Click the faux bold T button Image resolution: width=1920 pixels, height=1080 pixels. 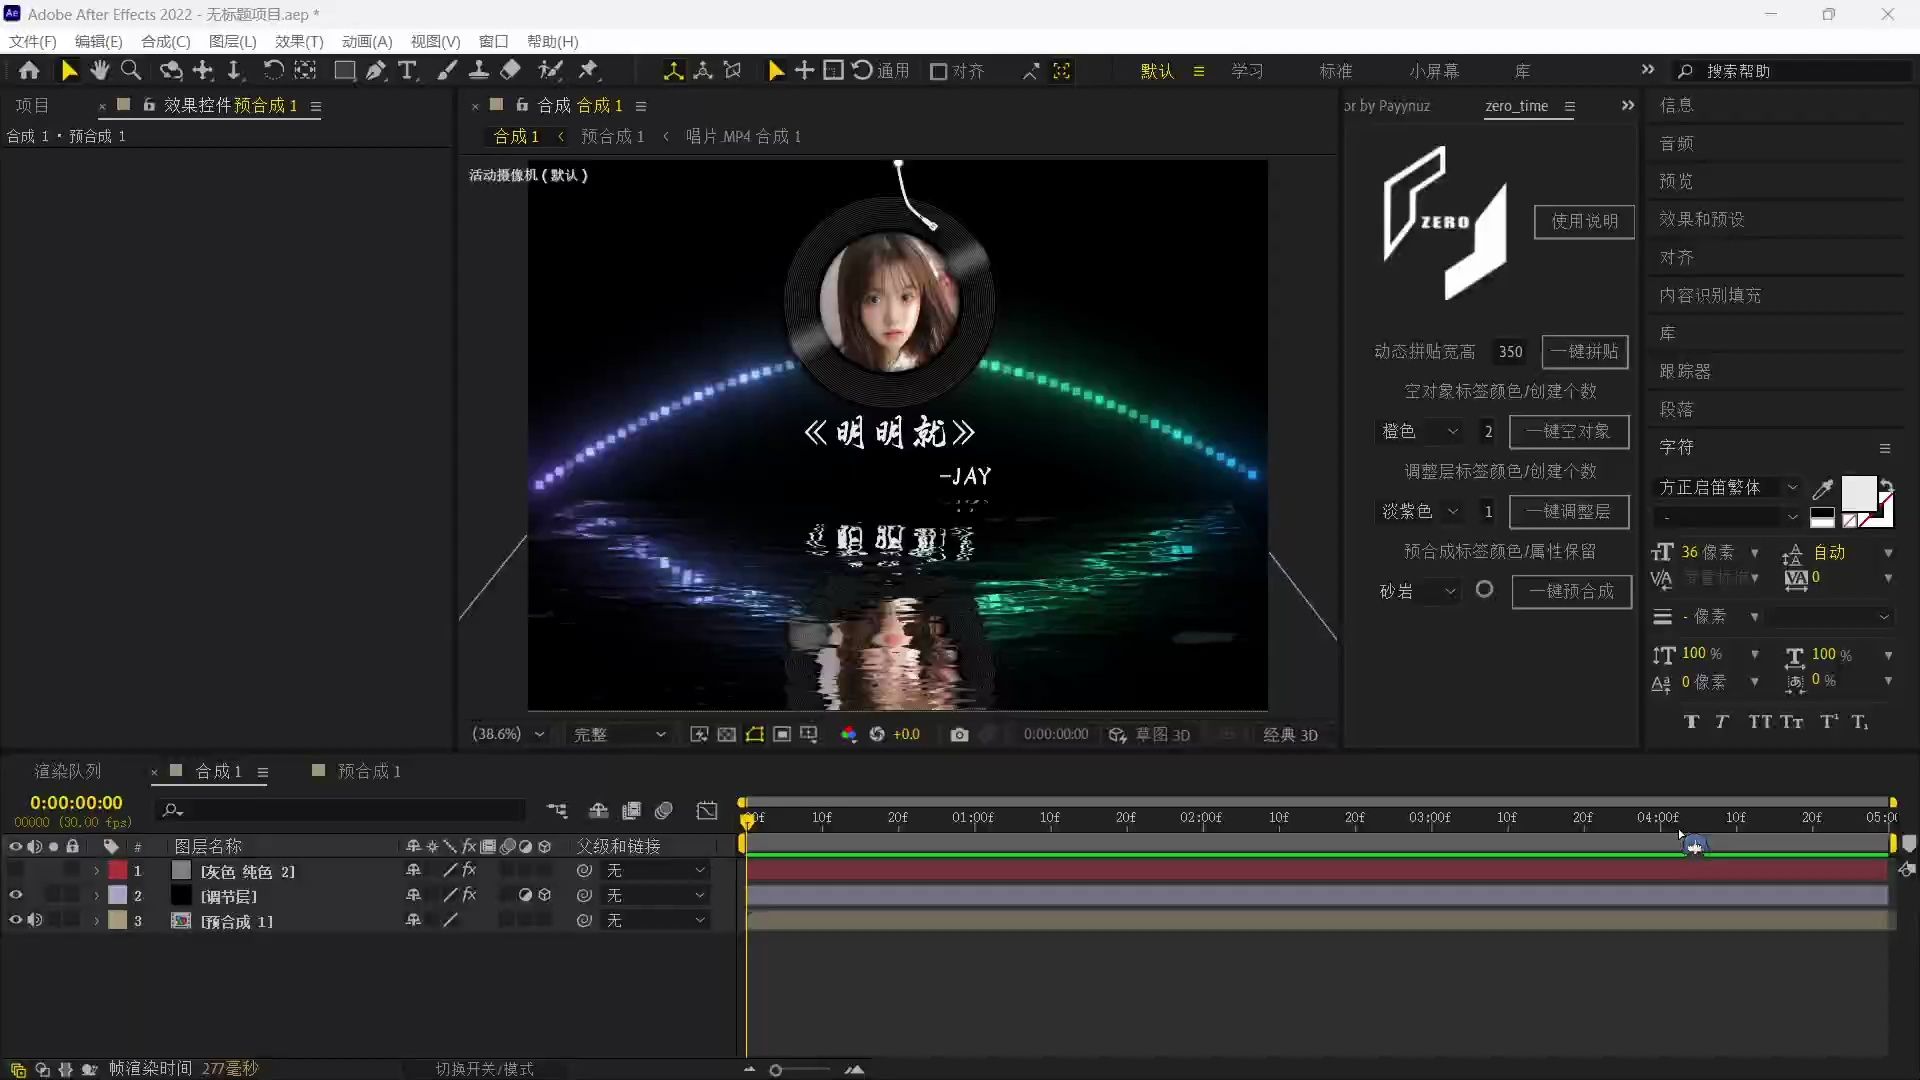(1691, 722)
